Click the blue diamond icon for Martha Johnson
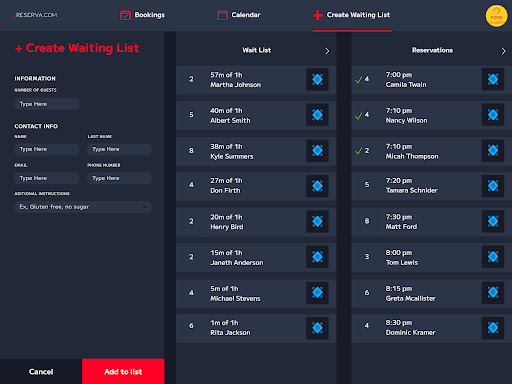 [x=317, y=79]
